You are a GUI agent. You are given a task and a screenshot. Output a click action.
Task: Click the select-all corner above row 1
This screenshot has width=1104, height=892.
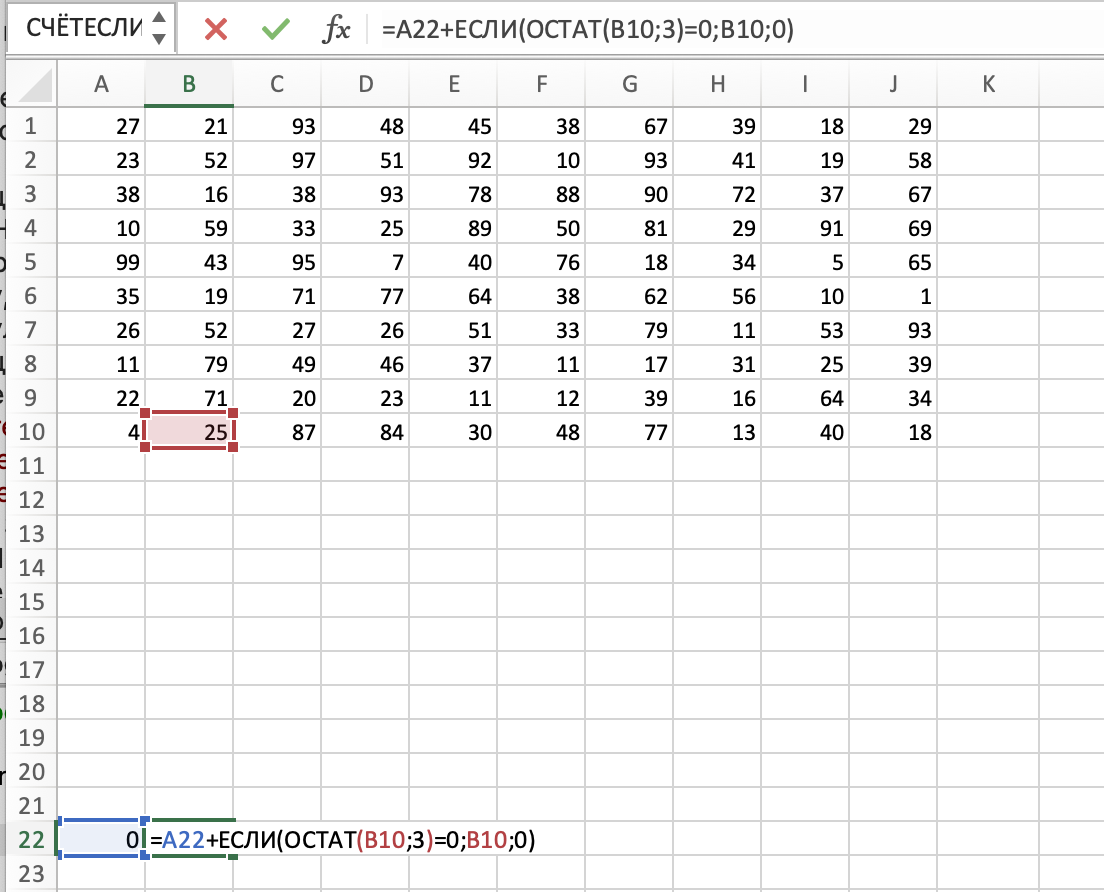(x=33, y=85)
